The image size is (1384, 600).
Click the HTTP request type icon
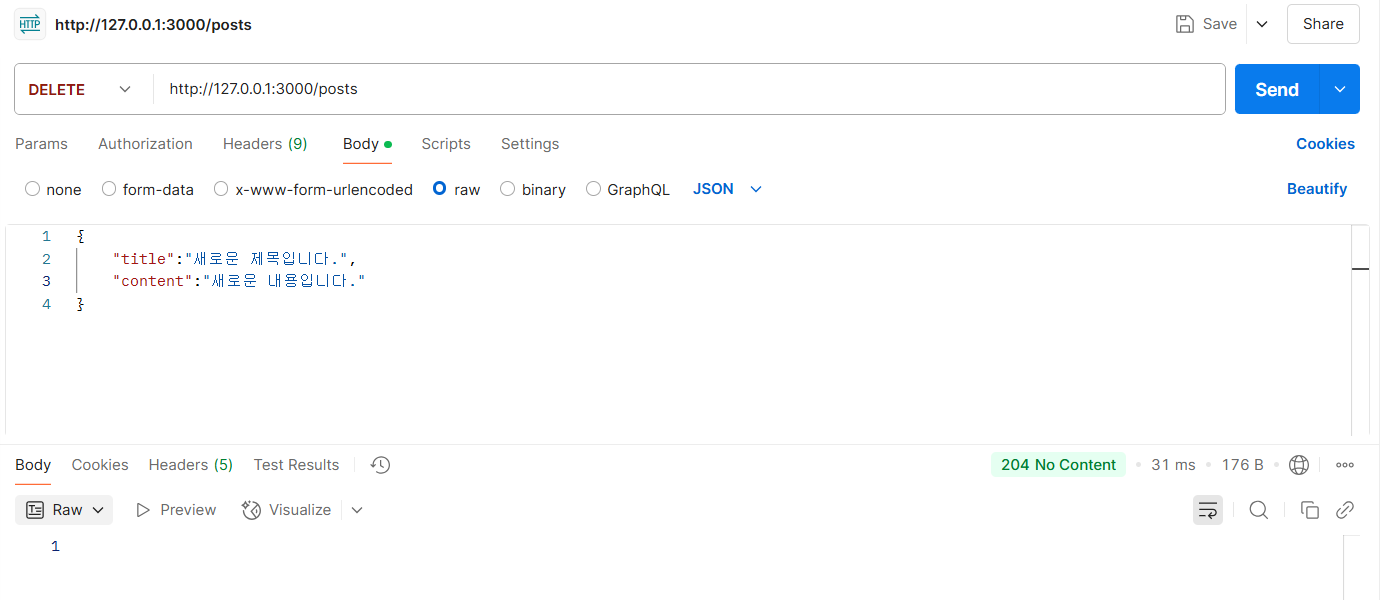tap(29, 24)
